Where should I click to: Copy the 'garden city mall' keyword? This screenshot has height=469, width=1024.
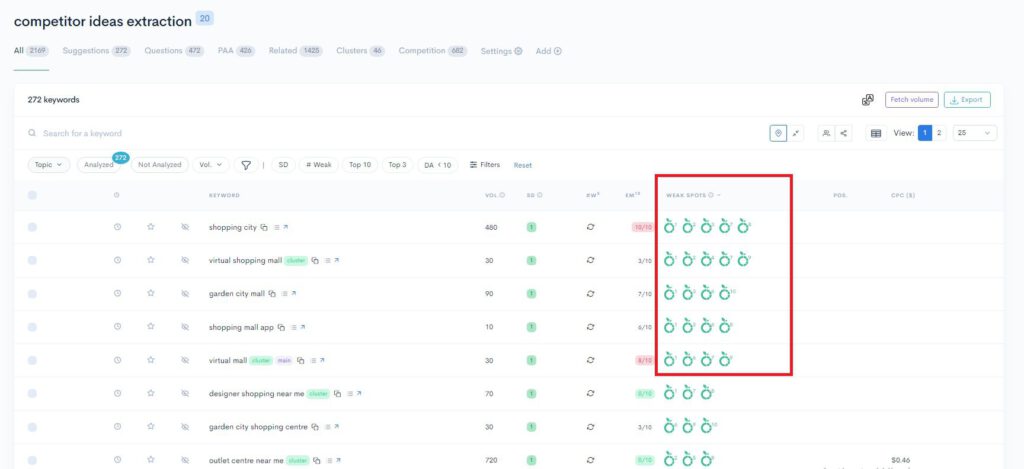coord(272,294)
